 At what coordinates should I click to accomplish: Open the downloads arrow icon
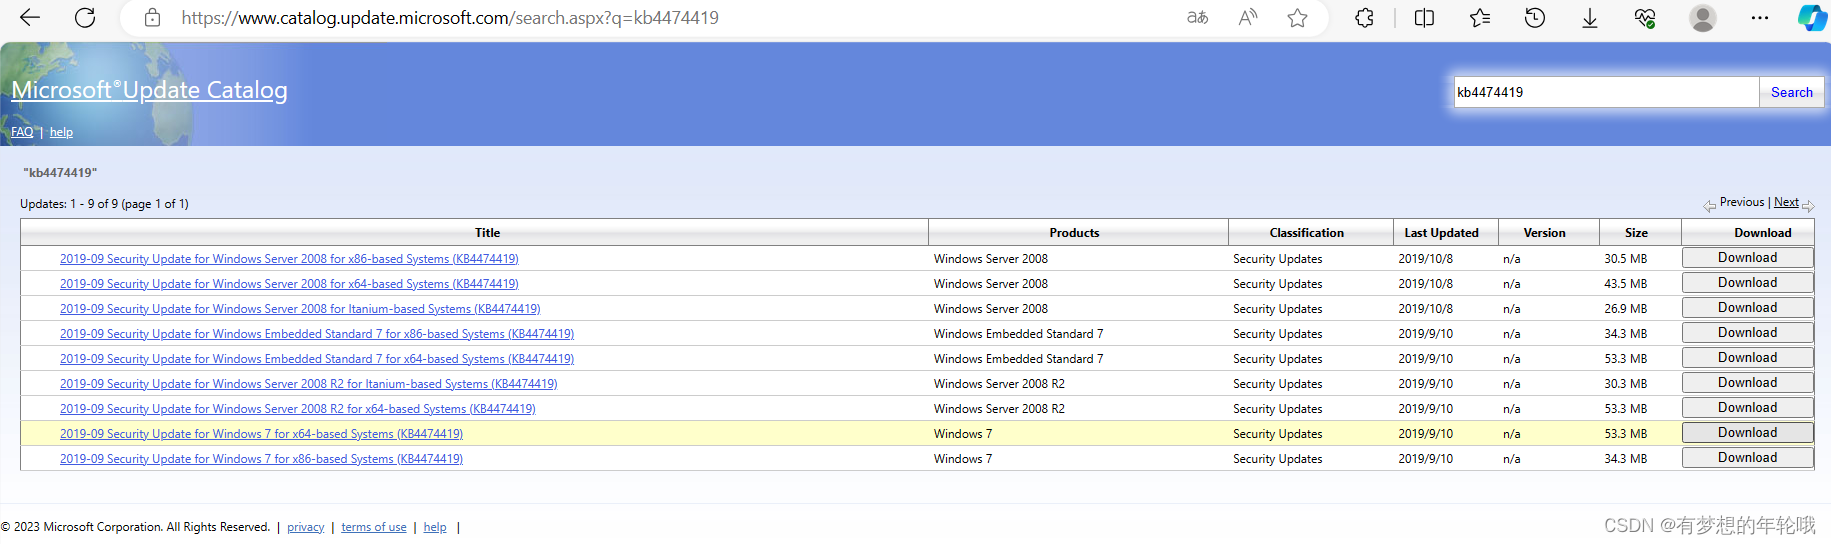click(x=1589, y=17)
